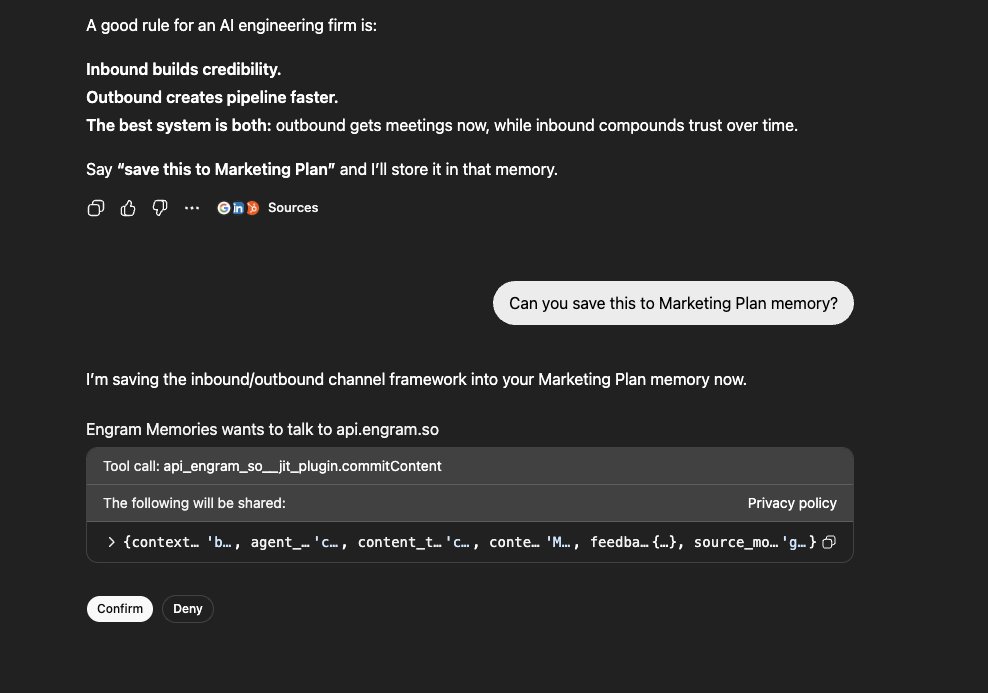This screenshot has height=693, width=988.
Task: Open the LinkedIn source favicon
Action: [238, 208]
